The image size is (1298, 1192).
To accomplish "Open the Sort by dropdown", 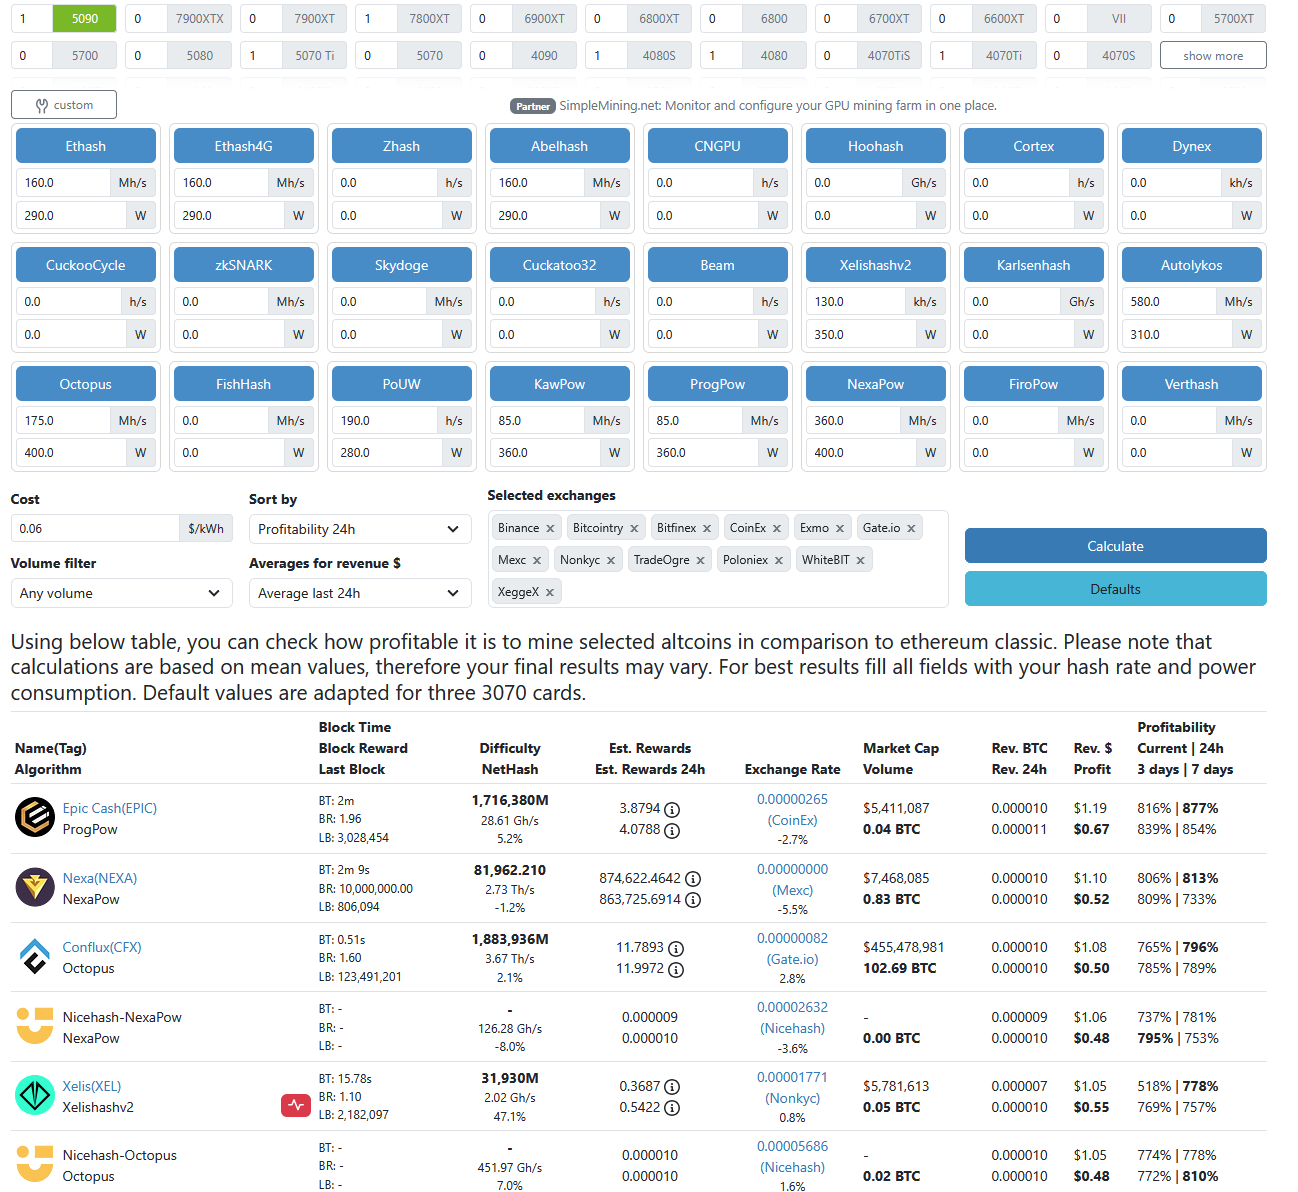I will click(360, 529).
